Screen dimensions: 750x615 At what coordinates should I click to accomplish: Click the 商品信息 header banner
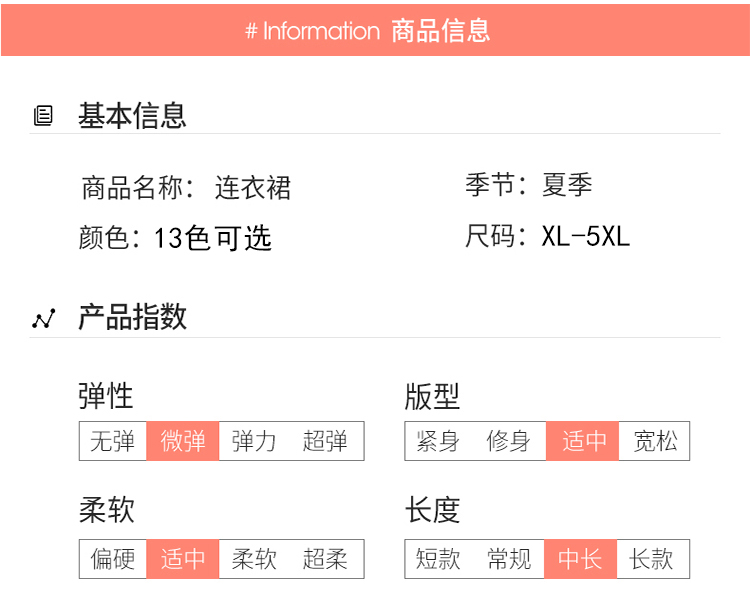pyautogui.click(x=375, y=30)
